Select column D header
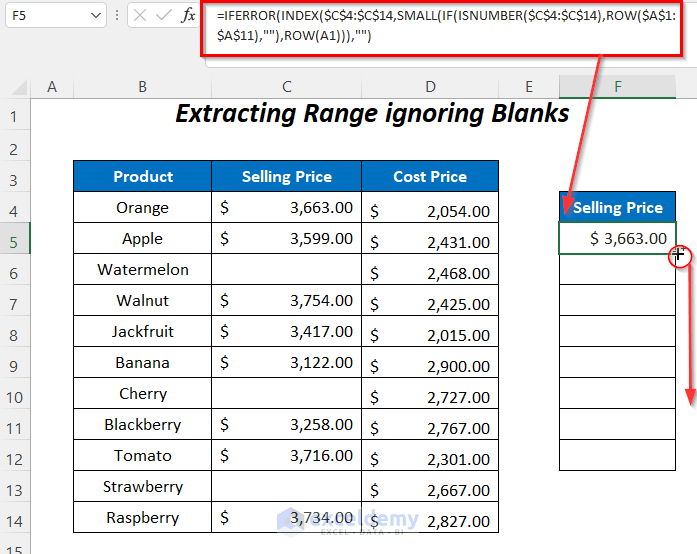Screen dimensions: 697x554 tap(430, 87)
